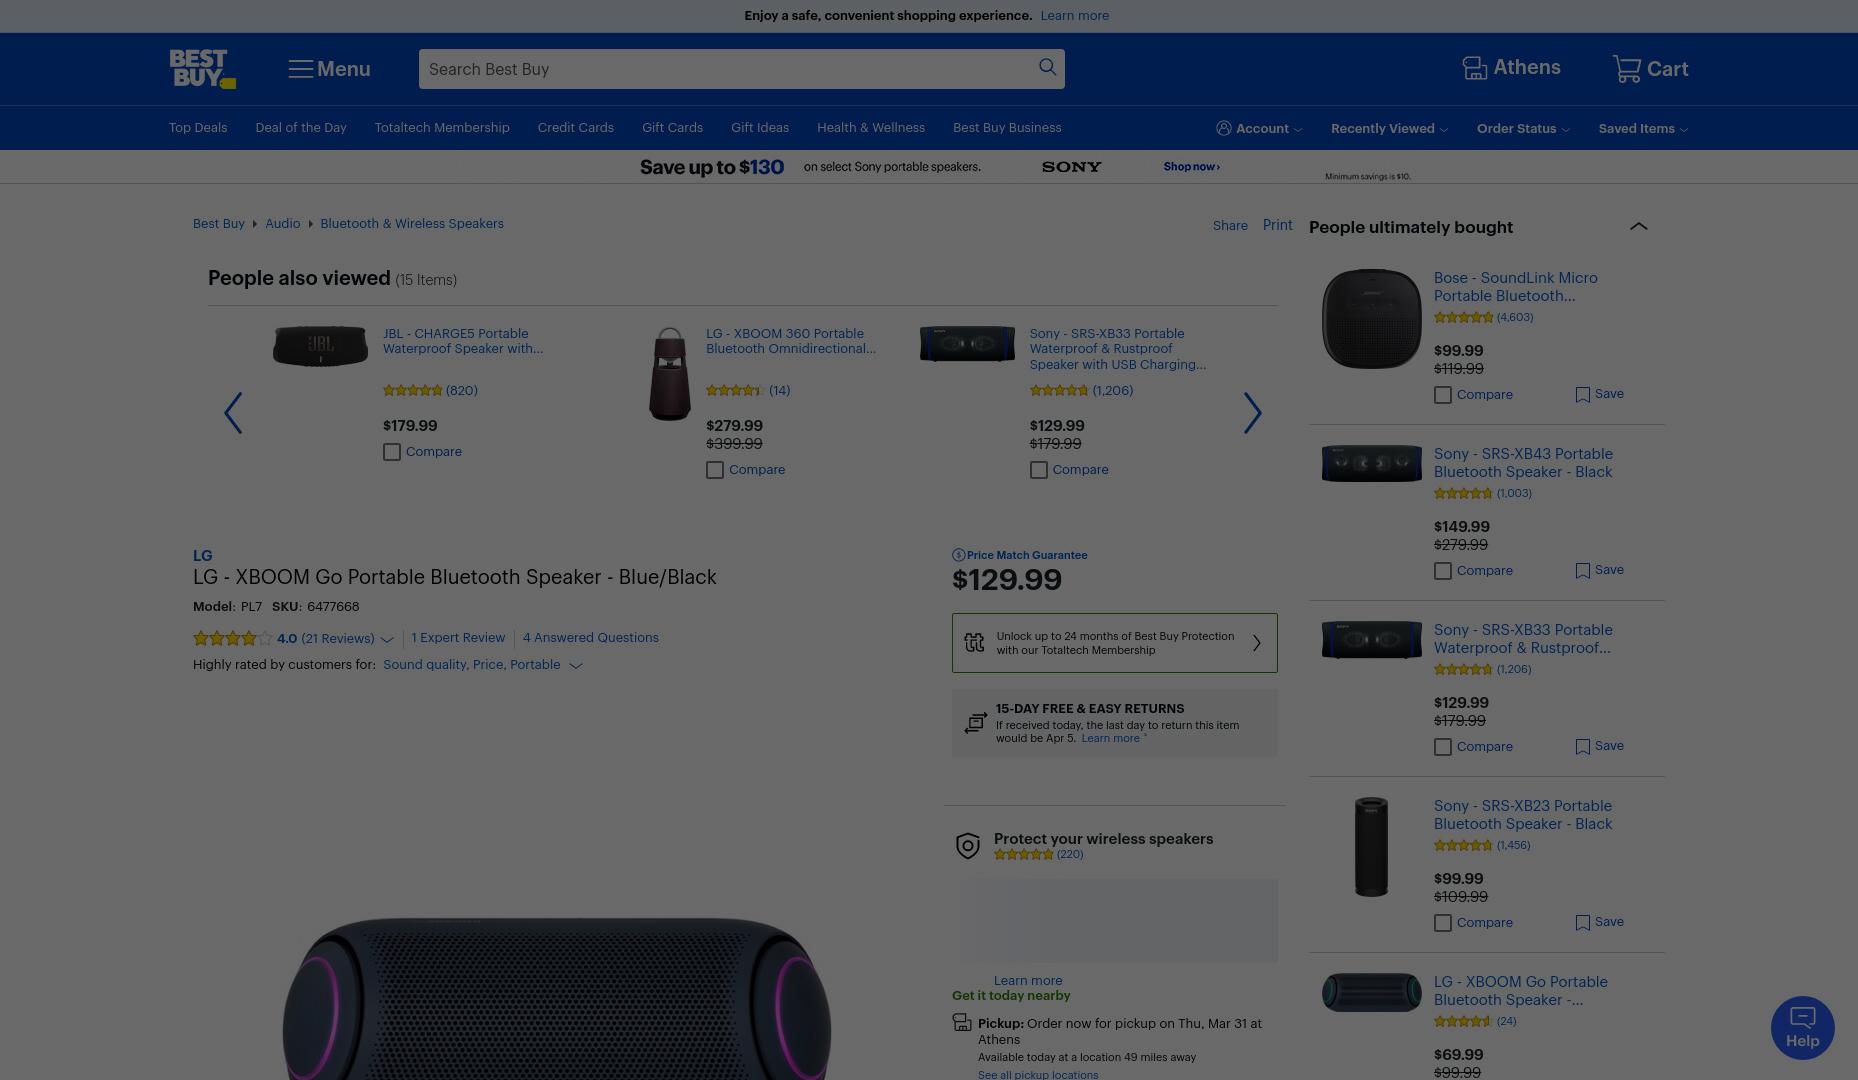Show next People also viewed items
The height and width of the screenshot is (1080, 1858).
click(x=1252, y=413)
